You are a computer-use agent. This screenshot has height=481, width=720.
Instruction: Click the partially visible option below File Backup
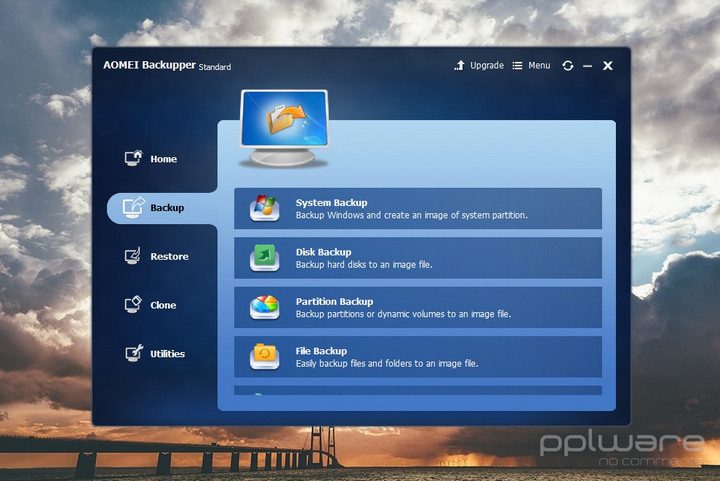point(418,391)
